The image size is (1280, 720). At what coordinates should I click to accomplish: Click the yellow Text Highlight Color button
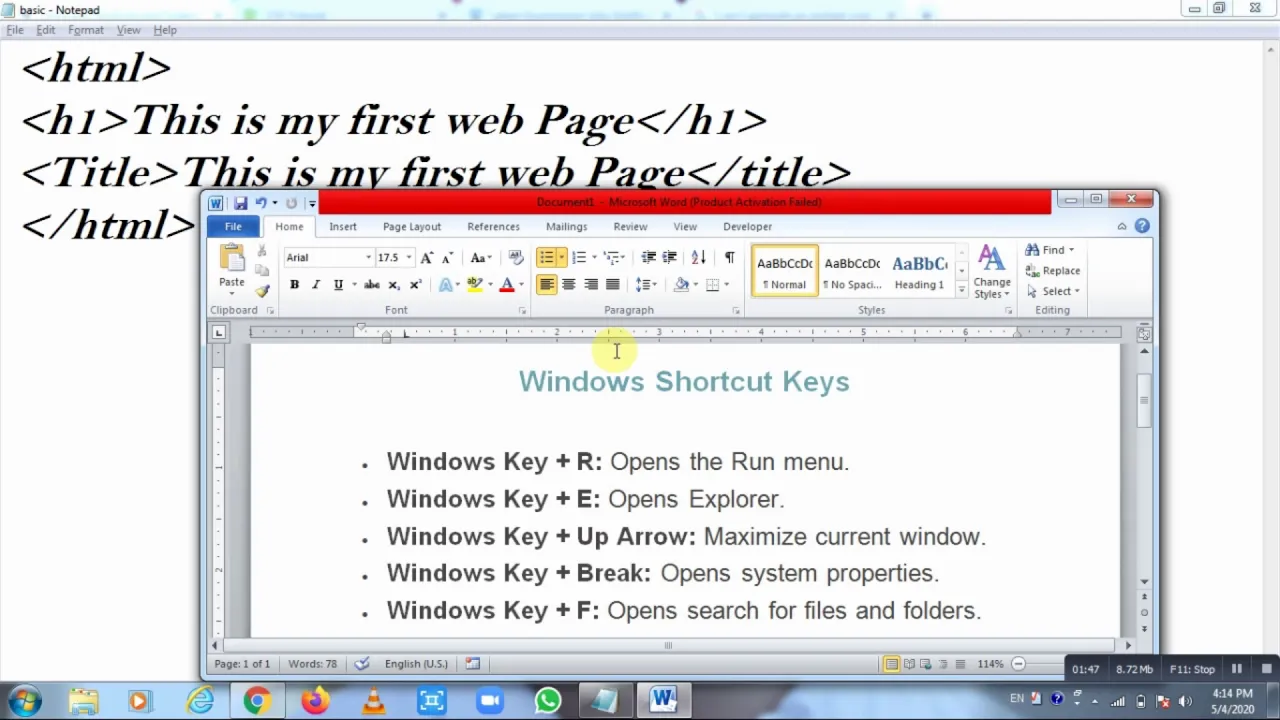475,285
